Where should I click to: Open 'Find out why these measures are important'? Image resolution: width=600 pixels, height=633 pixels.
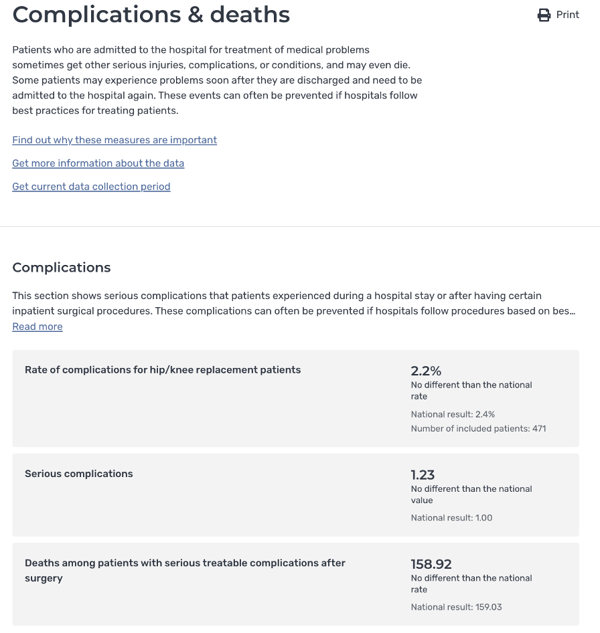tap(114, 140)
